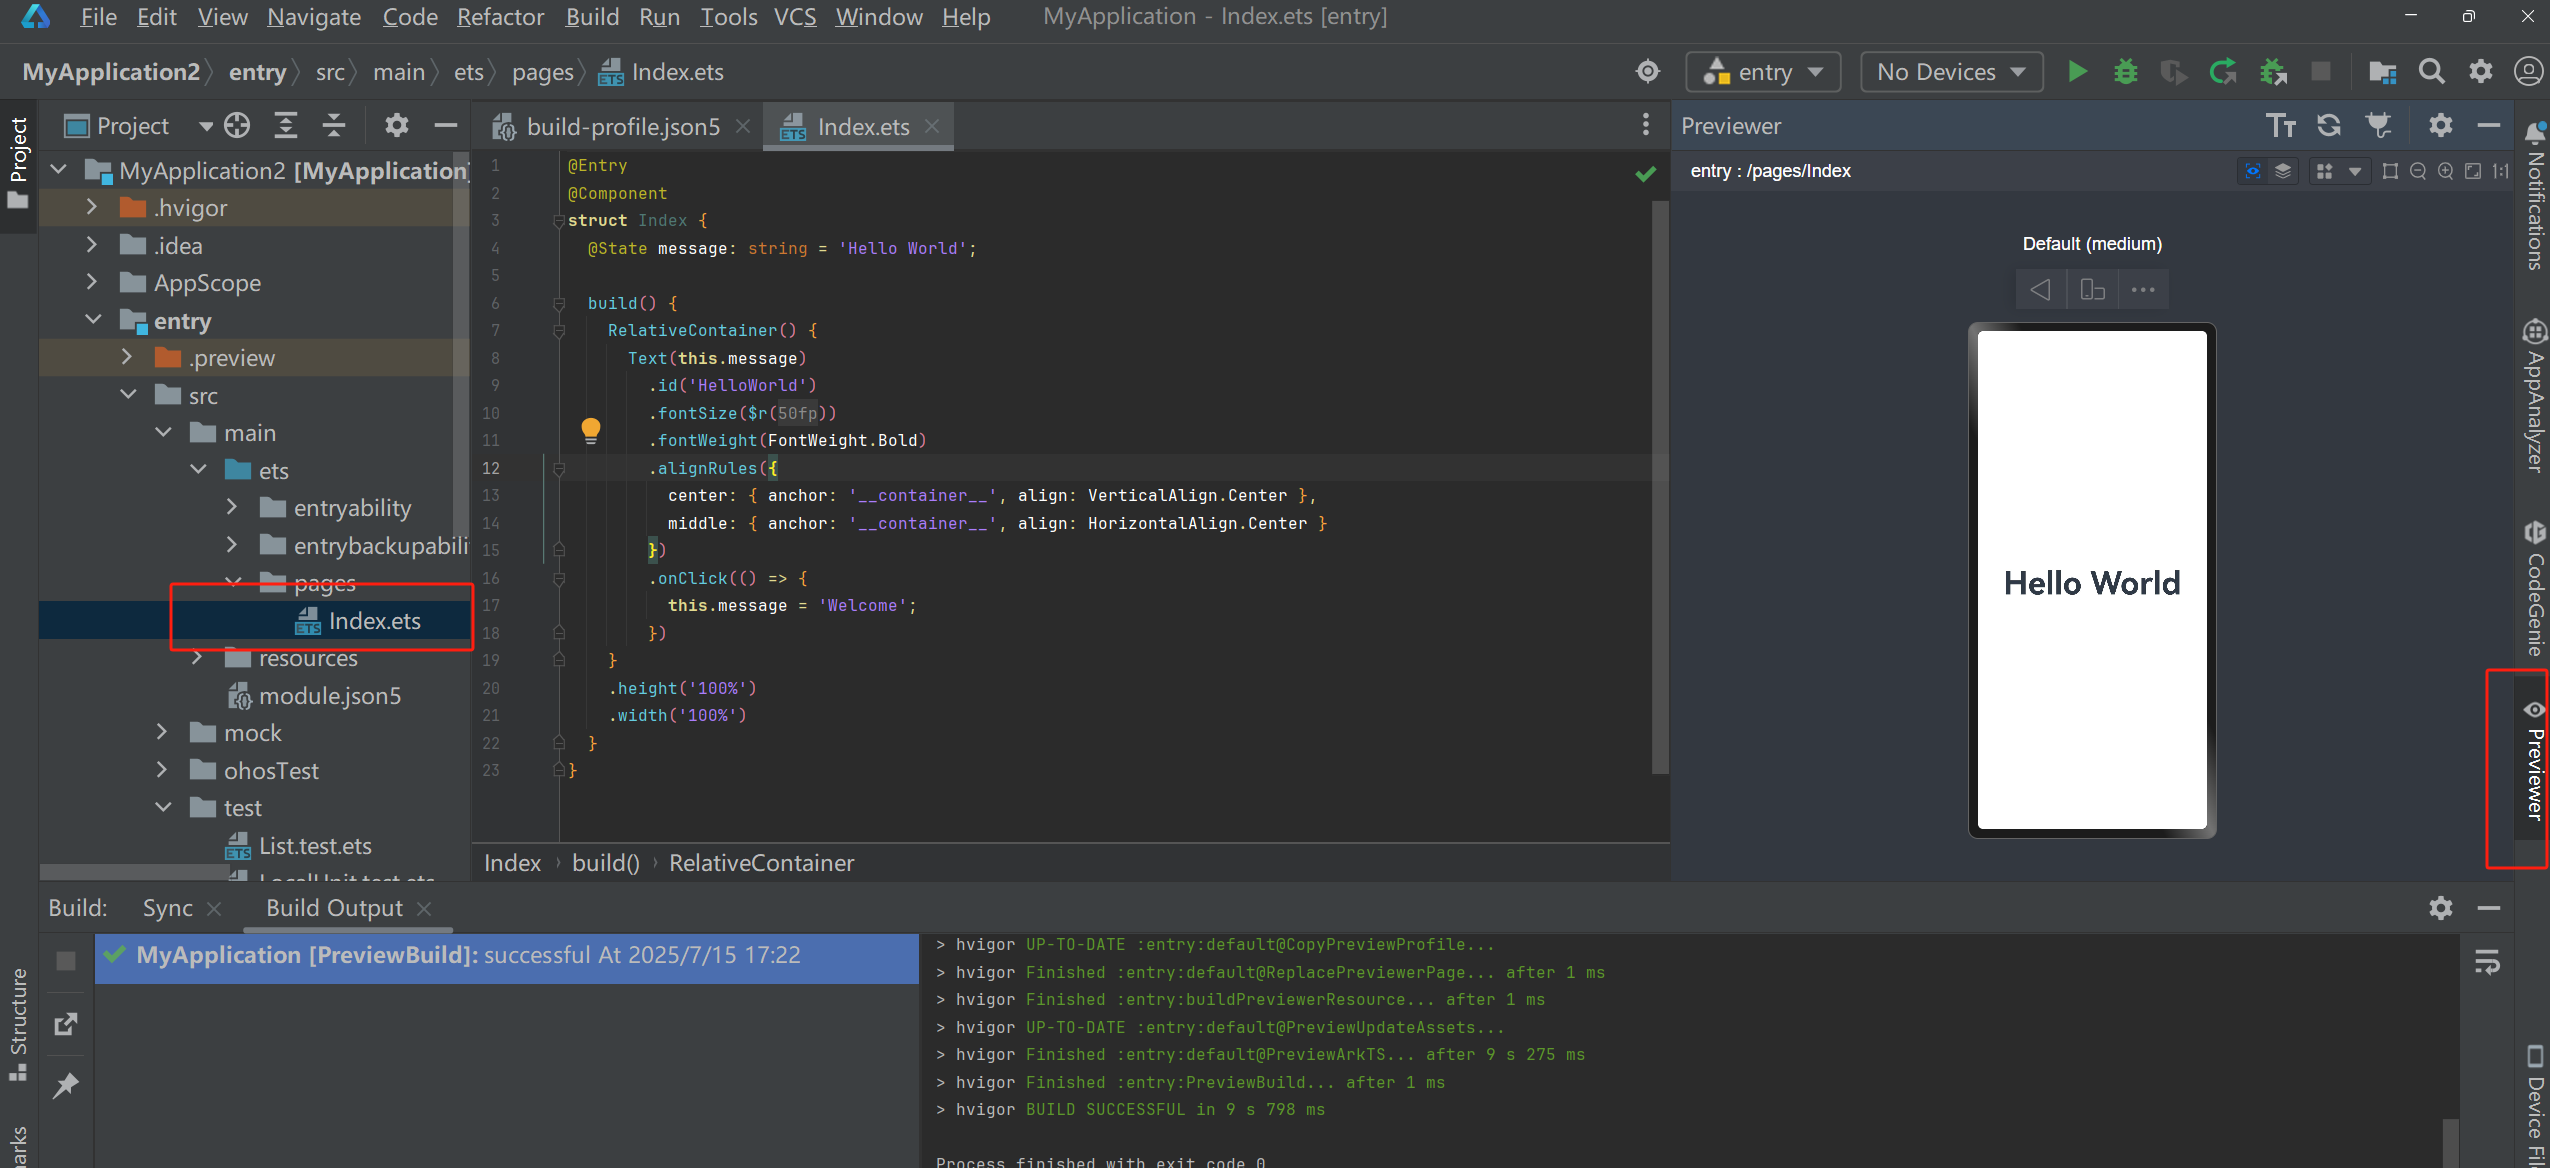This screenshot has height=1168, width=2550.
Task: Open the No Devices dropdown
Action: 1950,72
